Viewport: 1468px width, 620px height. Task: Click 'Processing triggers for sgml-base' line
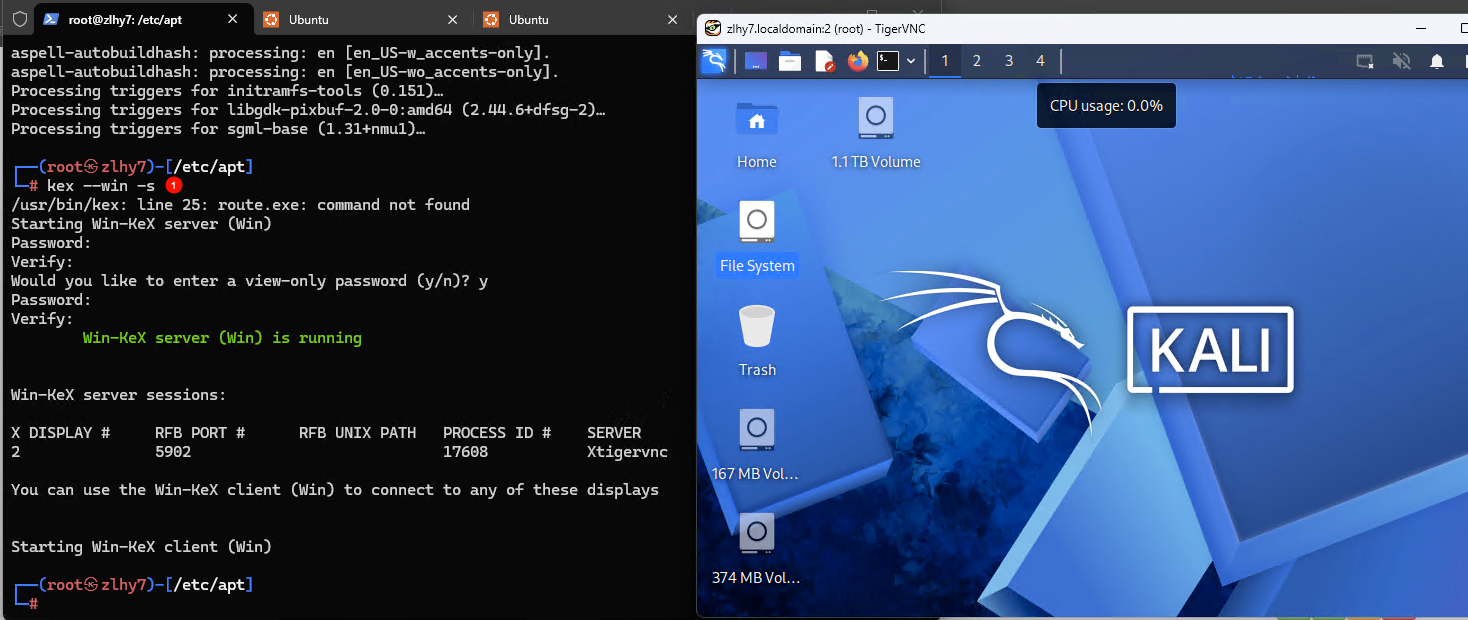click(218, 129)
